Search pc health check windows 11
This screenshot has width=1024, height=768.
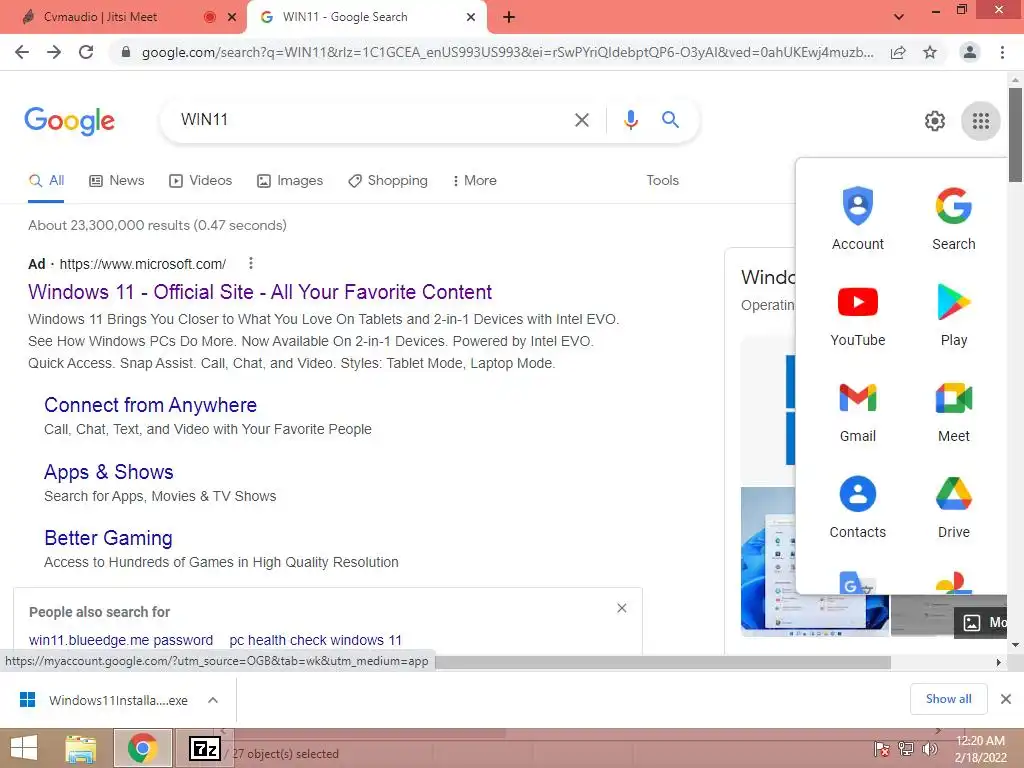pos(315,640)
